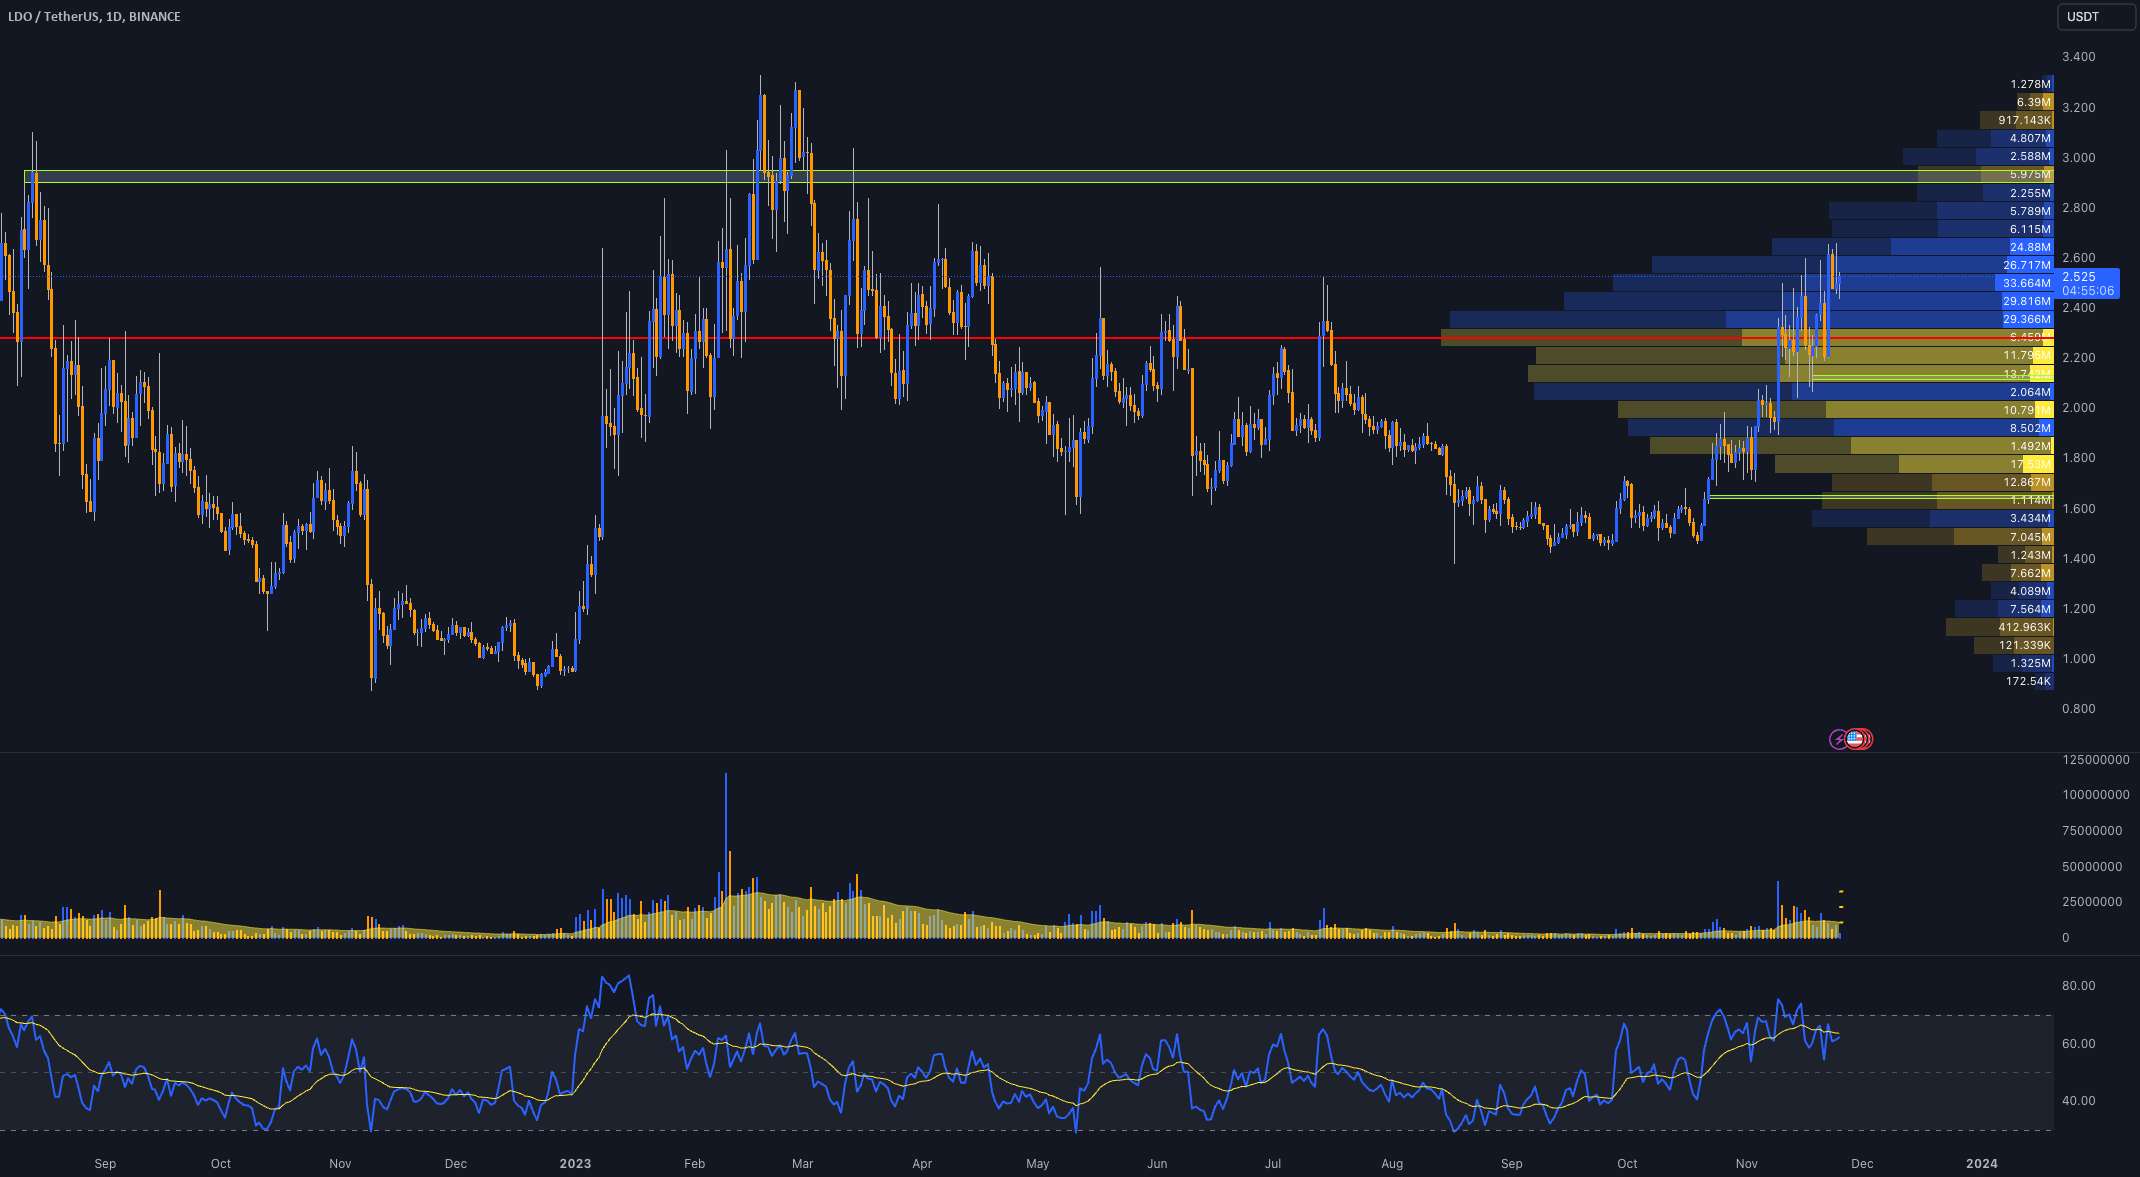Click the current price label 2.525

(x=2079, y=277)
